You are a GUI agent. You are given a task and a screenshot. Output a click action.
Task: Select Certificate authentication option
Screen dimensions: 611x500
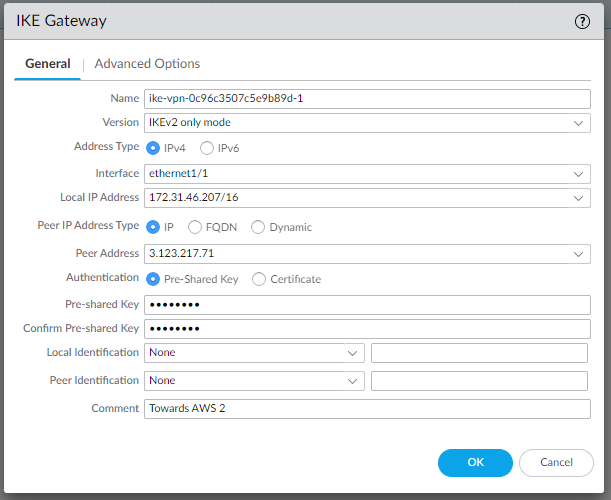coord(259,279)
